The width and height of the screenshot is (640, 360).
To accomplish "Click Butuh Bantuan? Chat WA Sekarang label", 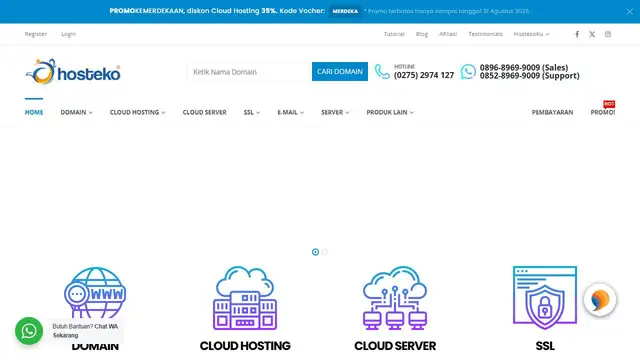I will point(85,331).
